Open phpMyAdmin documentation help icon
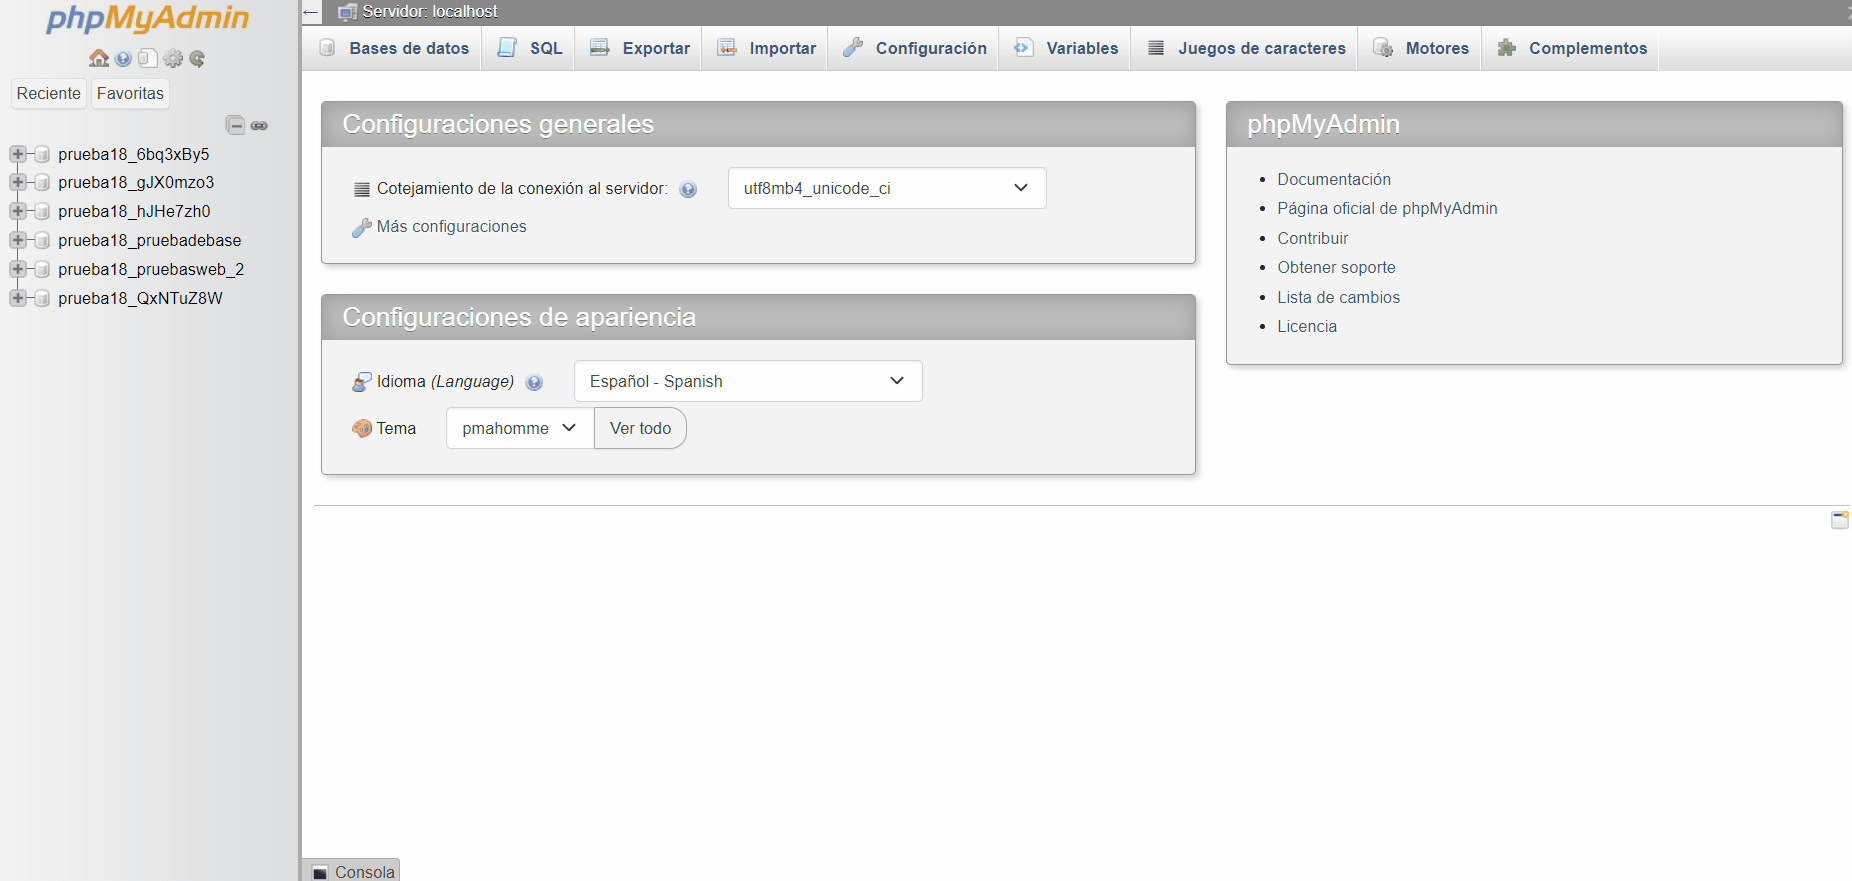The width and height of the screenshot is (1852, 881). coord(123,59)
